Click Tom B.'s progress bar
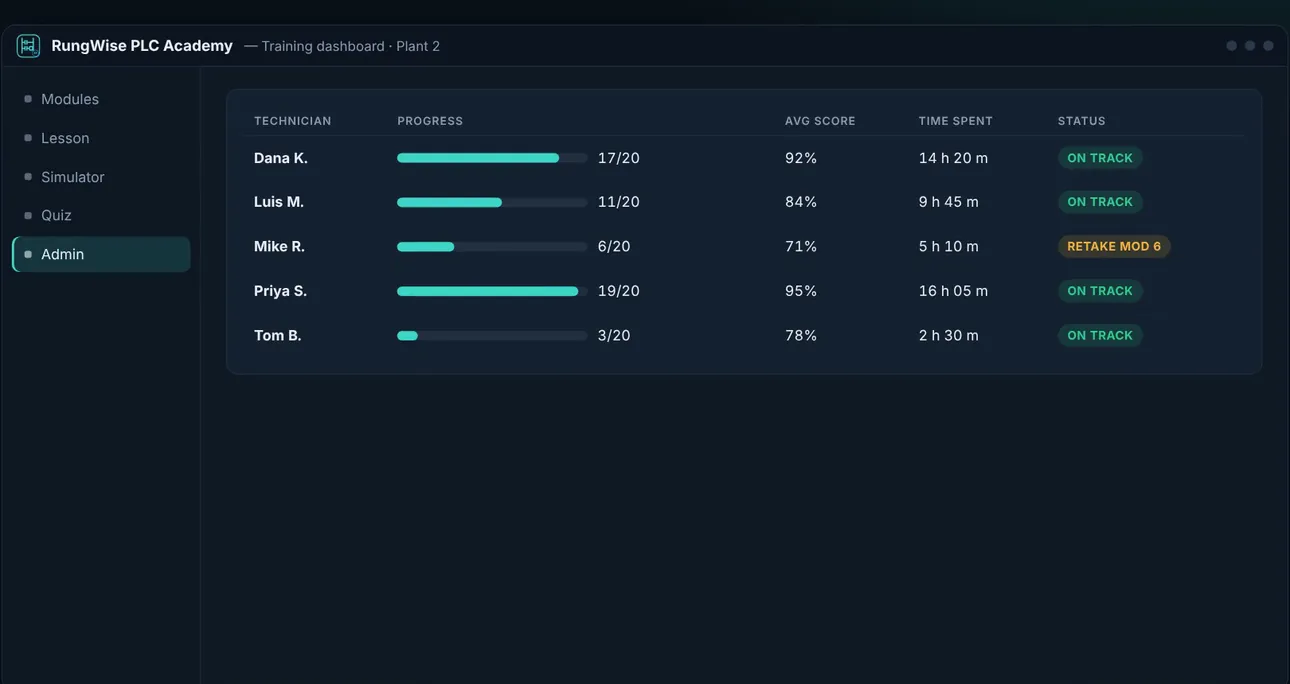Viewport: 1290px width, 684px height. (492, 335)
